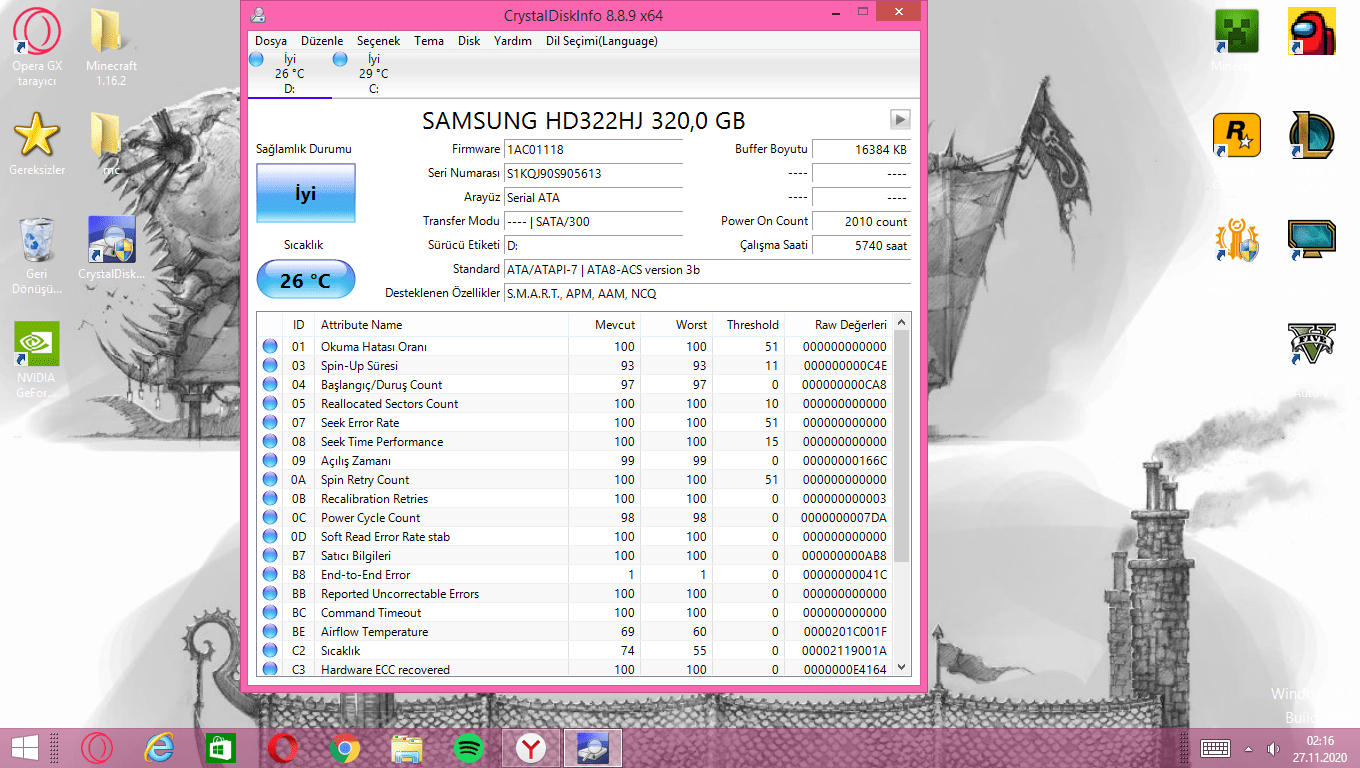Click the Attribute Name column header
Image resolution: width=1360 pixels, height=768 pixels.
tap(441, 325)
